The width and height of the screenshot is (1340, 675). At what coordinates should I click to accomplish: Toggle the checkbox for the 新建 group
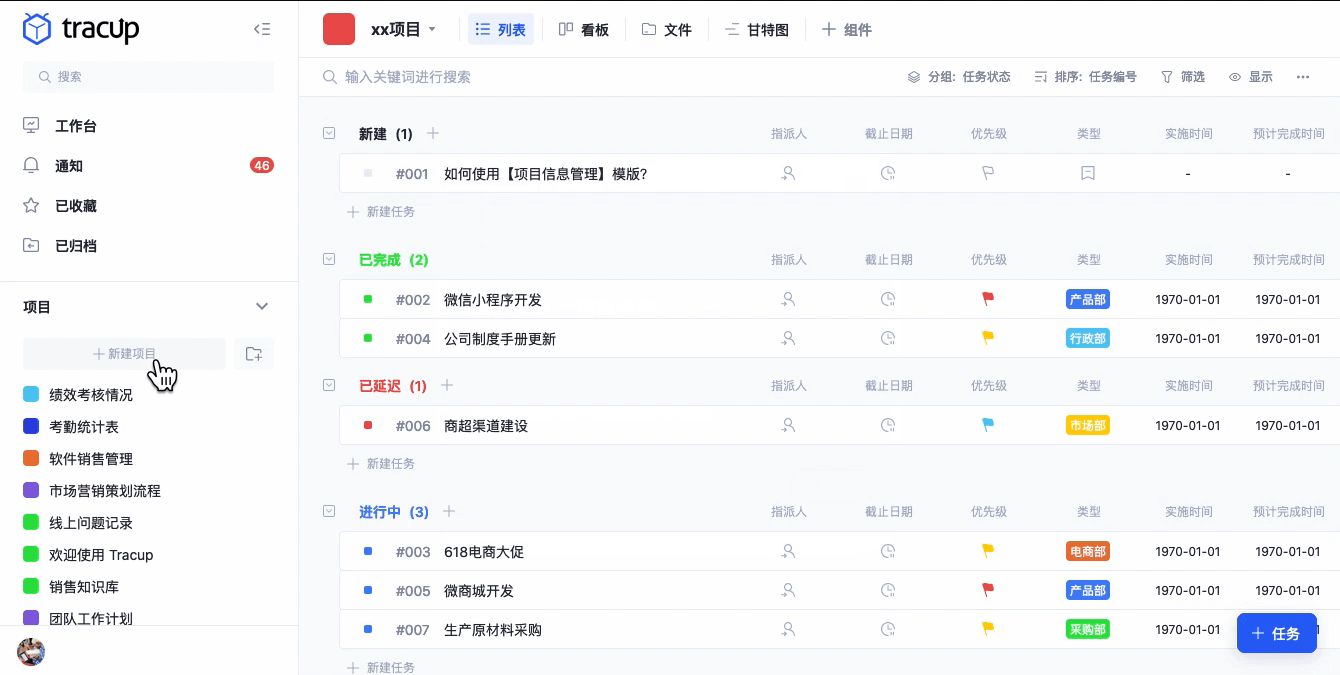pos(329,133)
